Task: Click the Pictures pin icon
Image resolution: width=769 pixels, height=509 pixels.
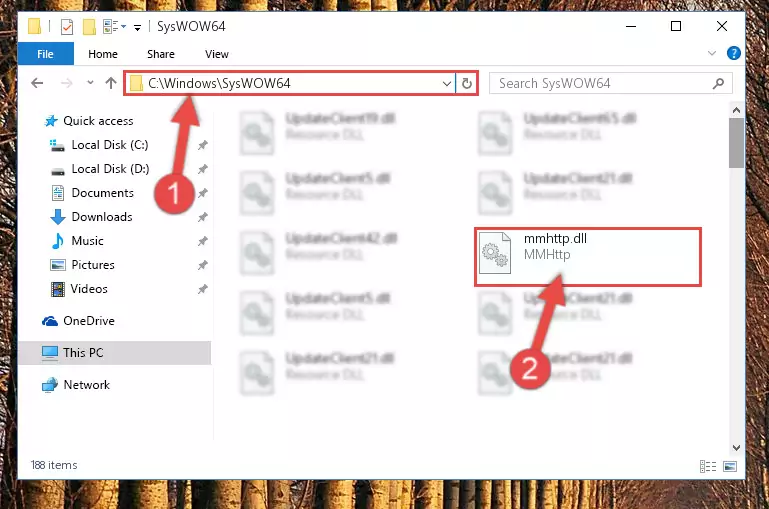Action: [x=203, y=265]
